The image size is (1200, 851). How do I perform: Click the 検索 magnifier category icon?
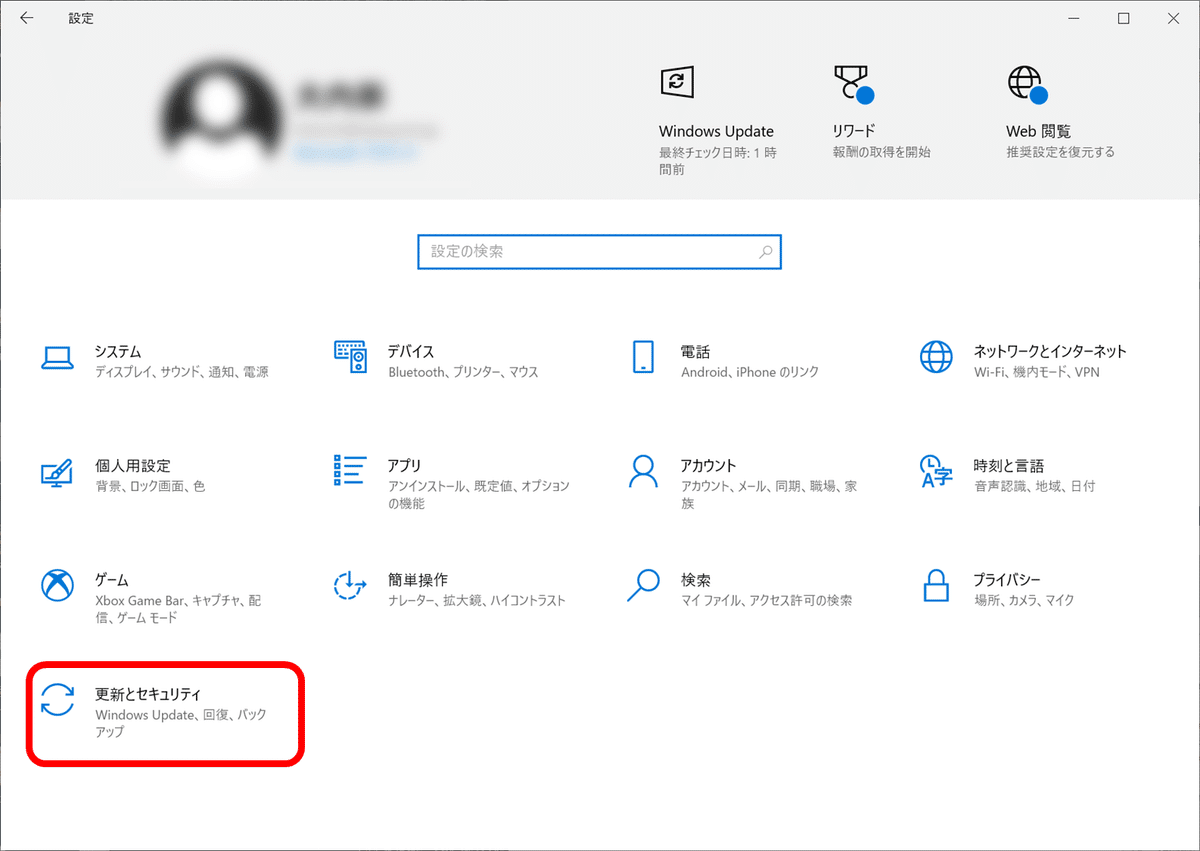point(643,585)
